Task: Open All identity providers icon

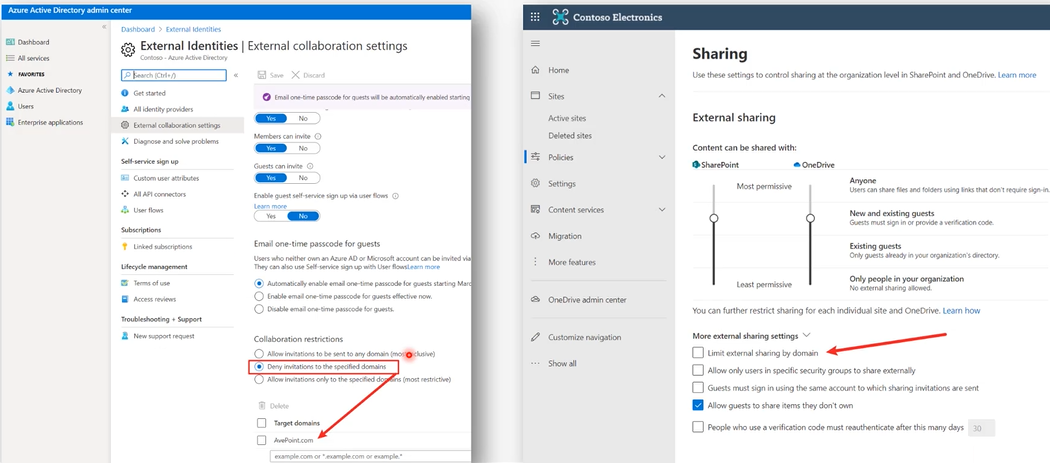Action: coord(125,109)
